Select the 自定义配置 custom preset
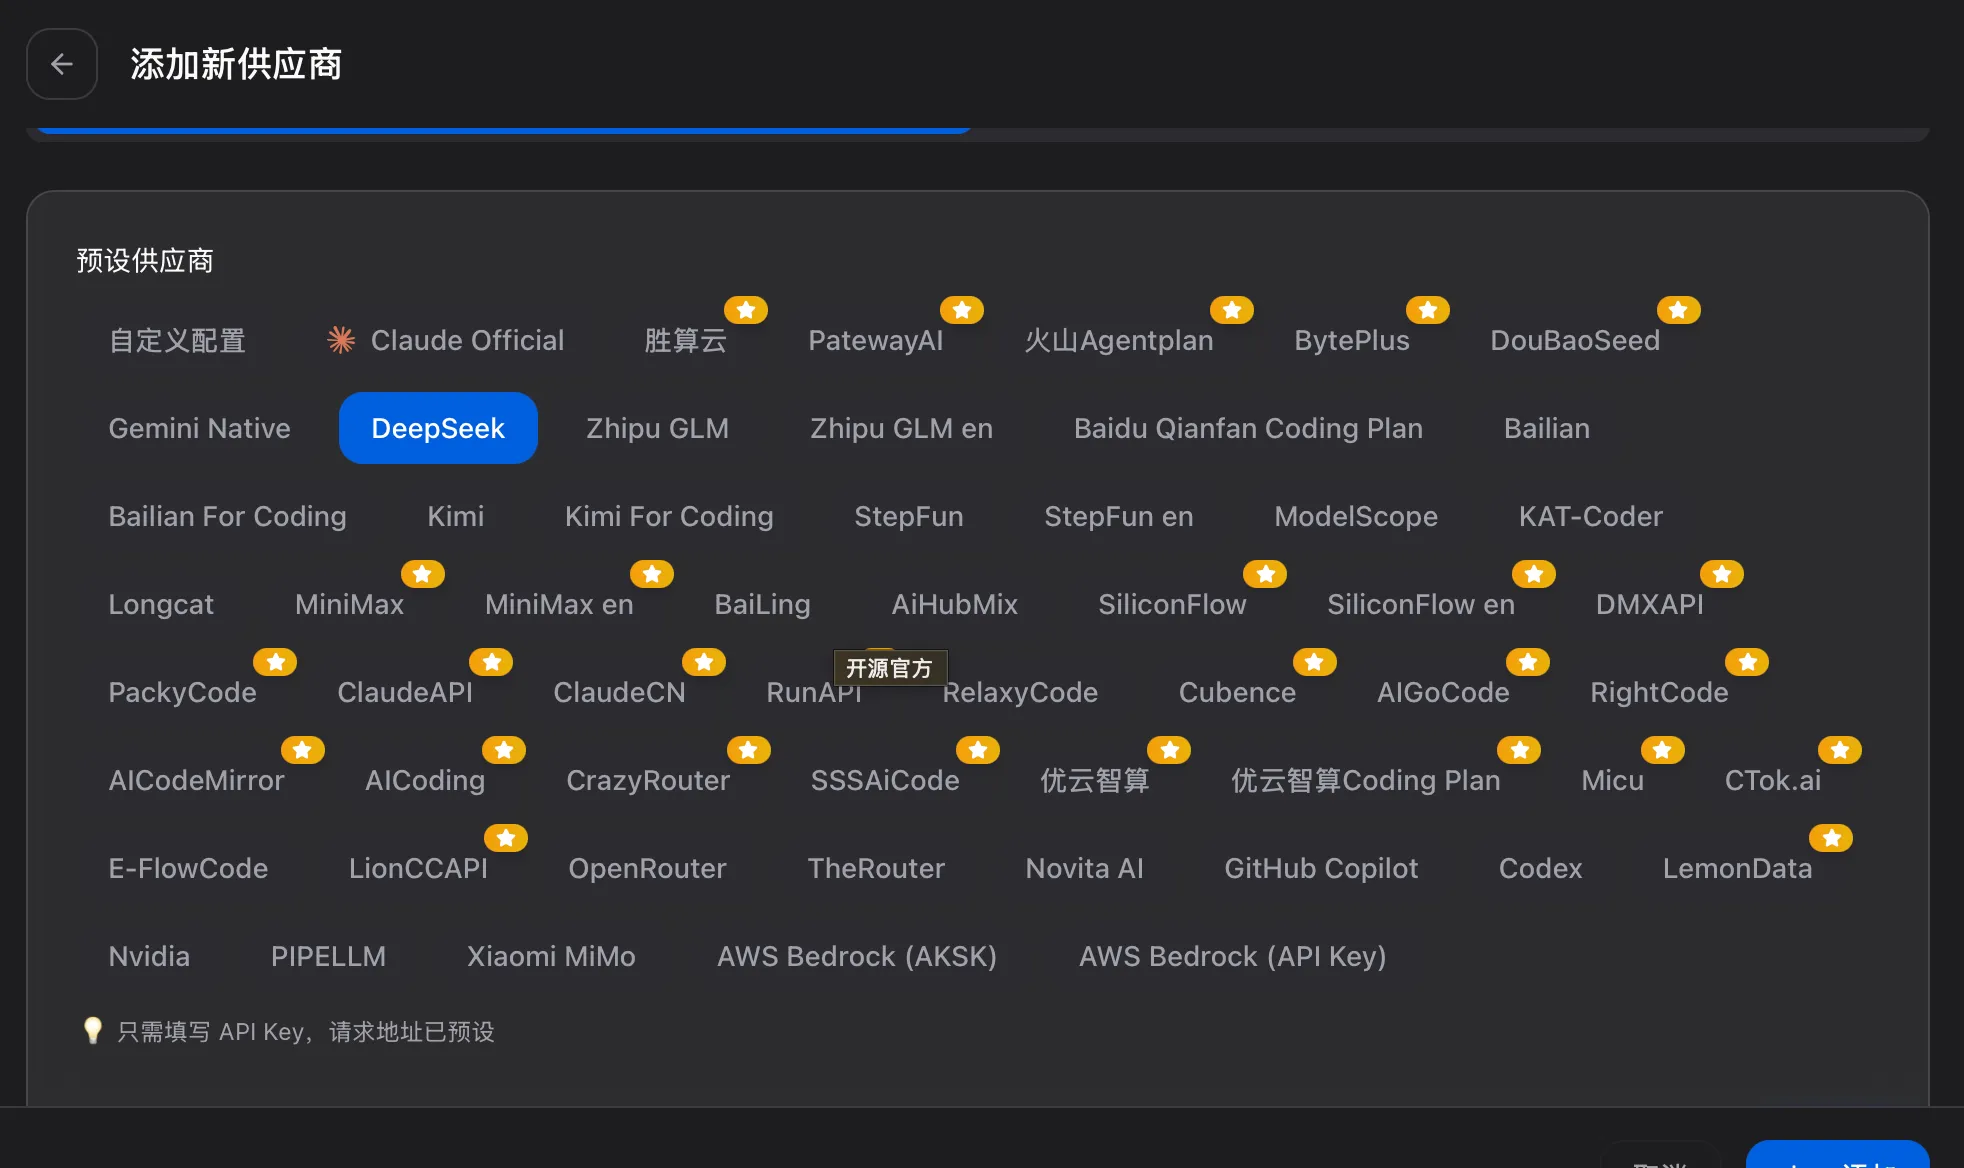Image resolution: width=1964 pixels, height=1168 pixels. [177, 340]
